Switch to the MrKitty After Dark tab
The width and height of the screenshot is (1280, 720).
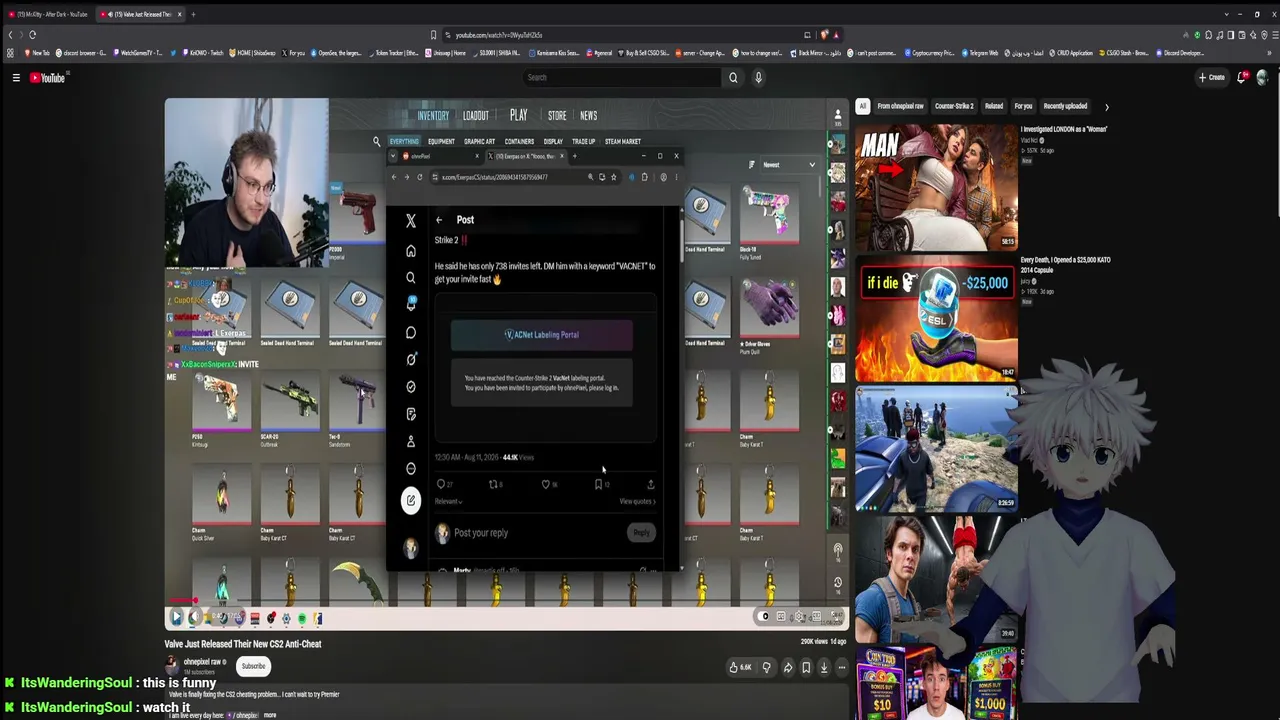pos(50,14)
